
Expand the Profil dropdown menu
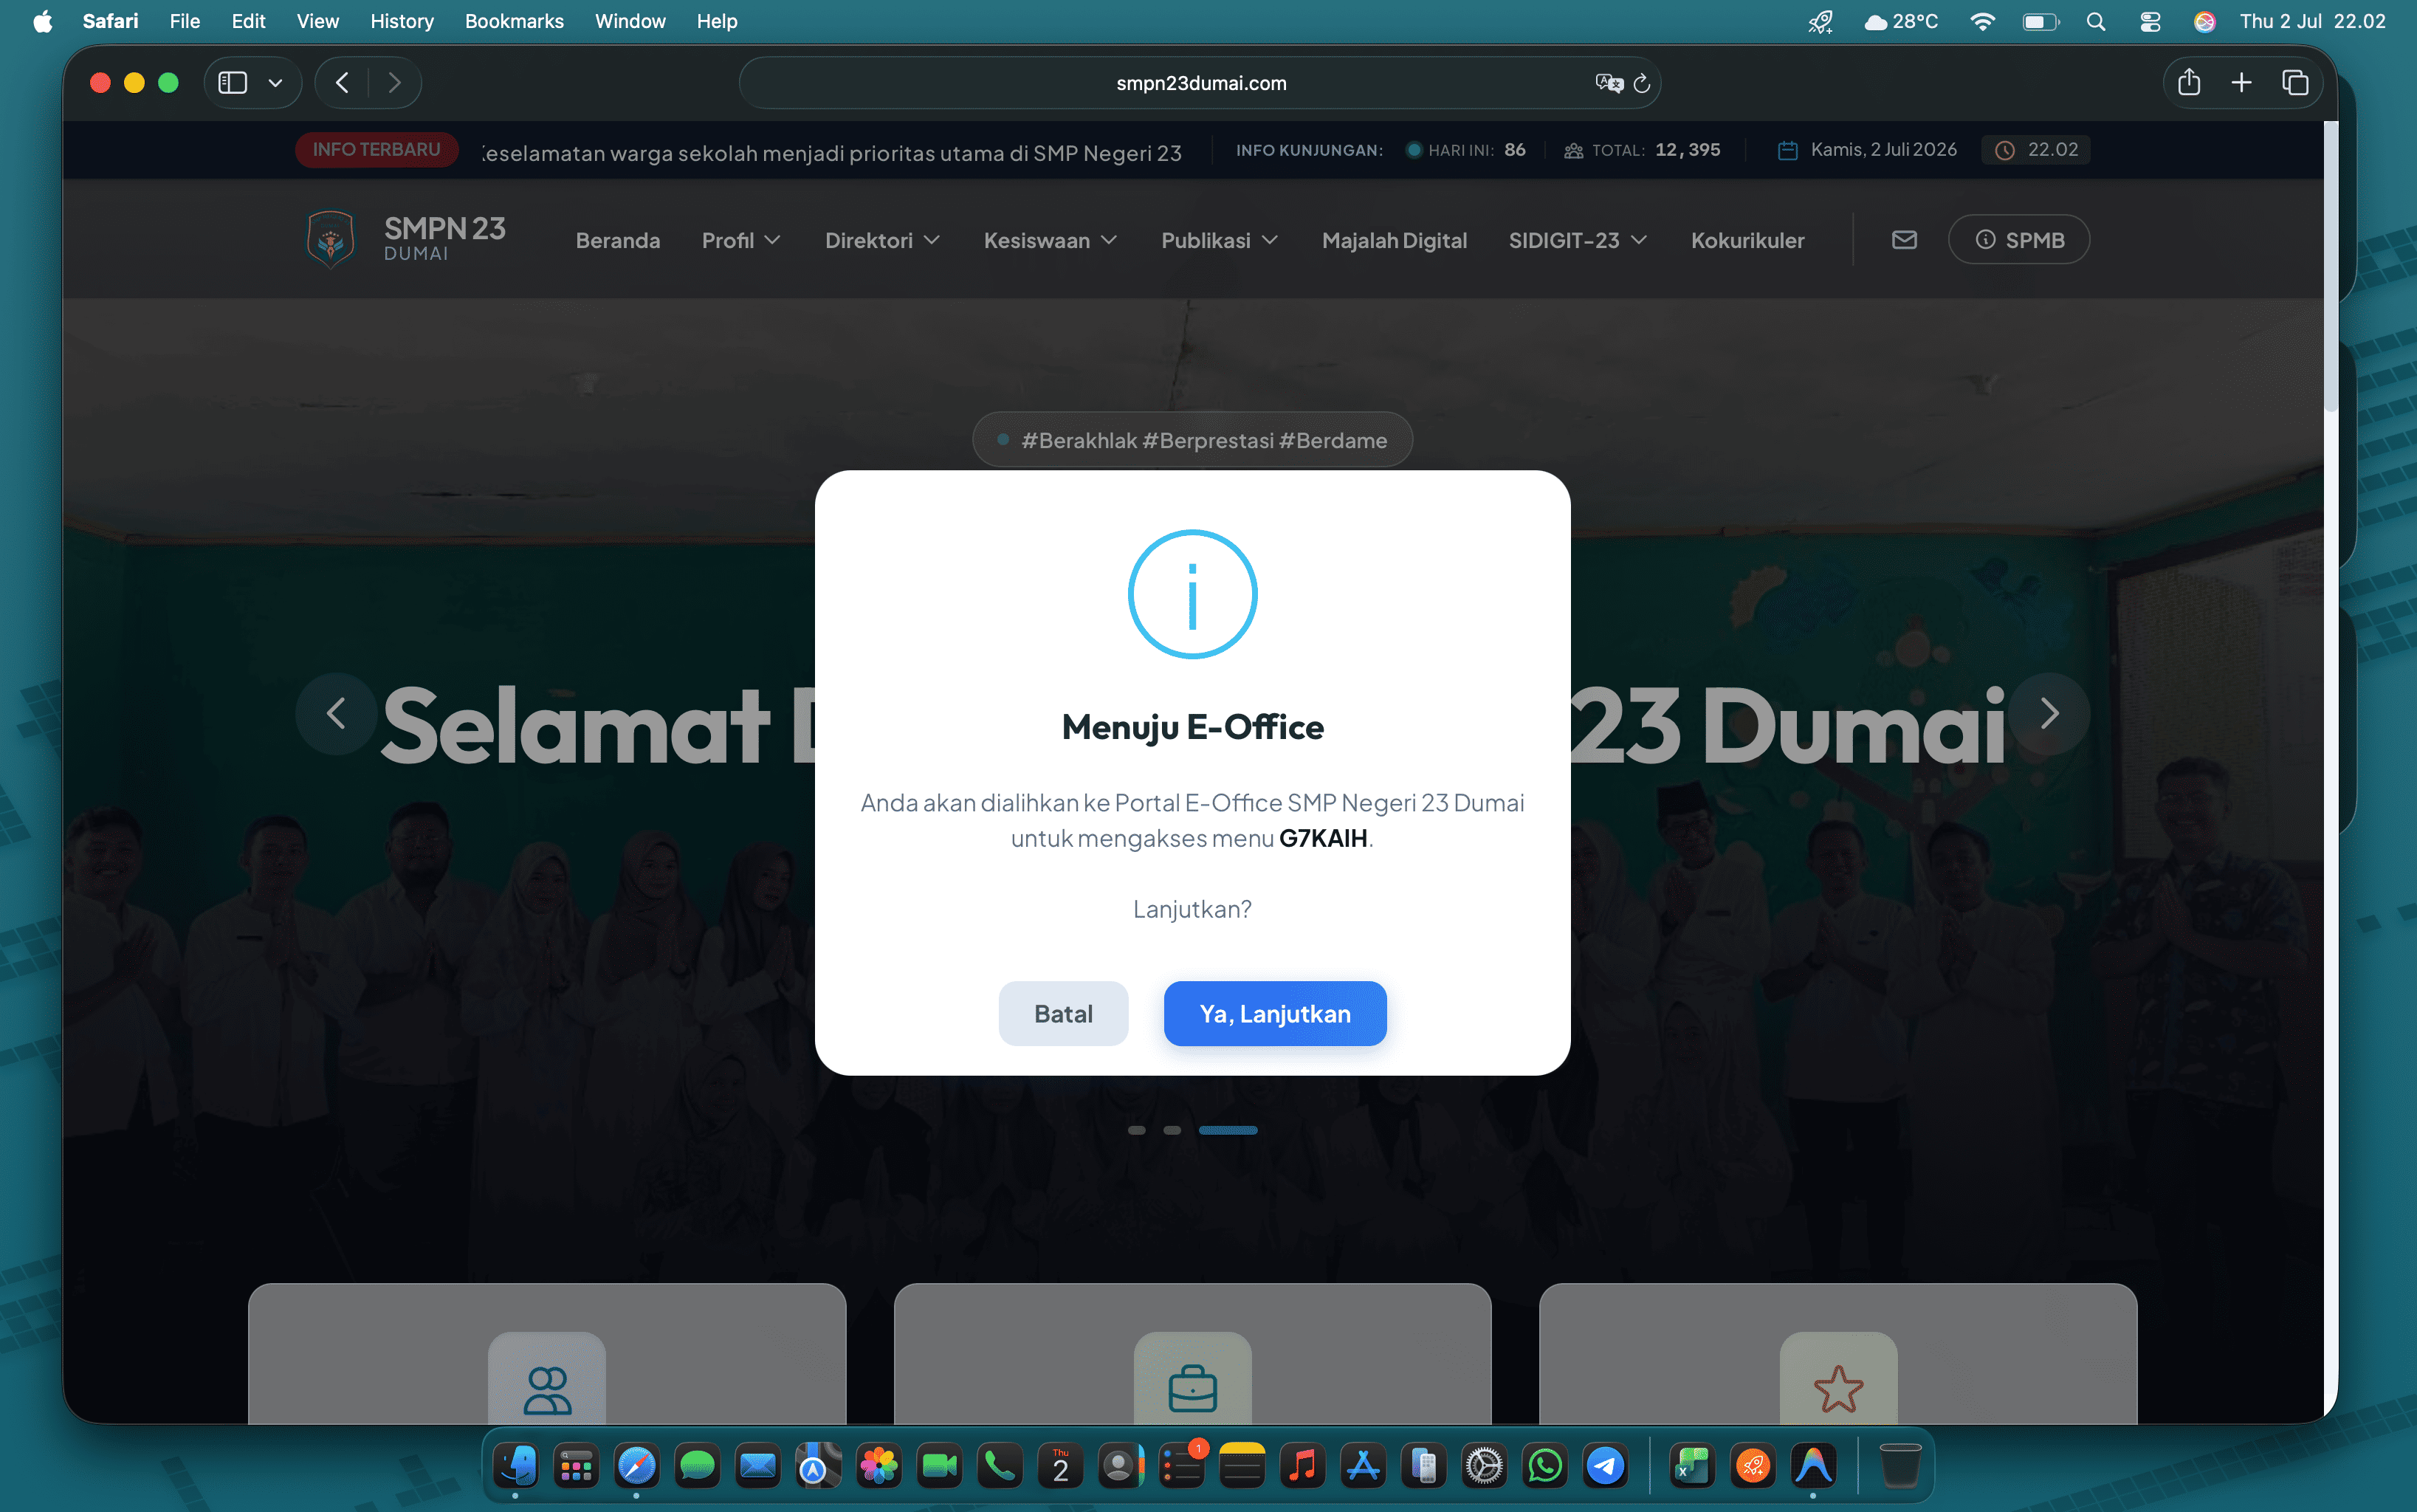[x=741, y=240]
